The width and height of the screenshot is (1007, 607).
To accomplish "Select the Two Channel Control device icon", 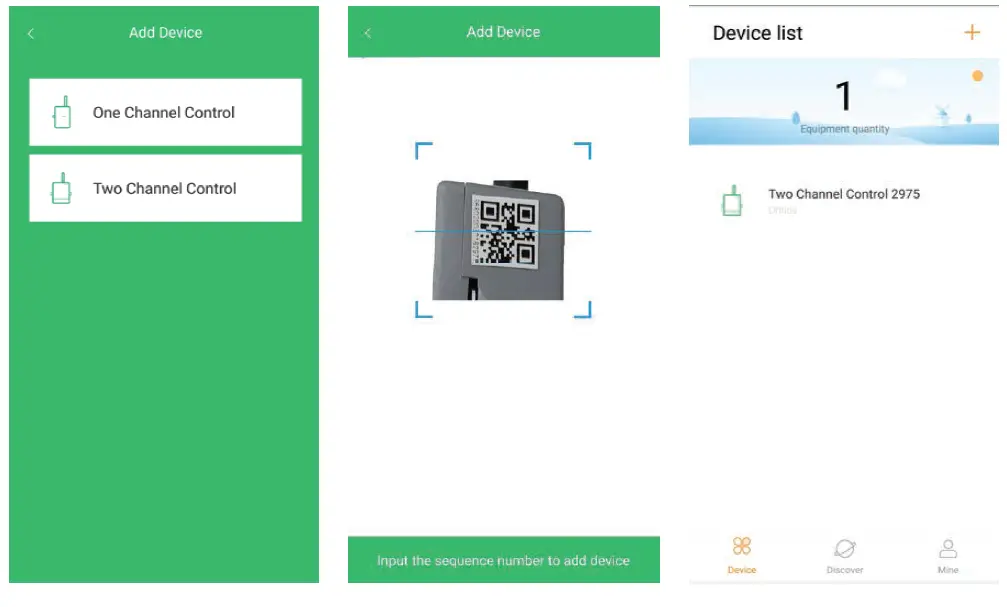I will [62, 188].
